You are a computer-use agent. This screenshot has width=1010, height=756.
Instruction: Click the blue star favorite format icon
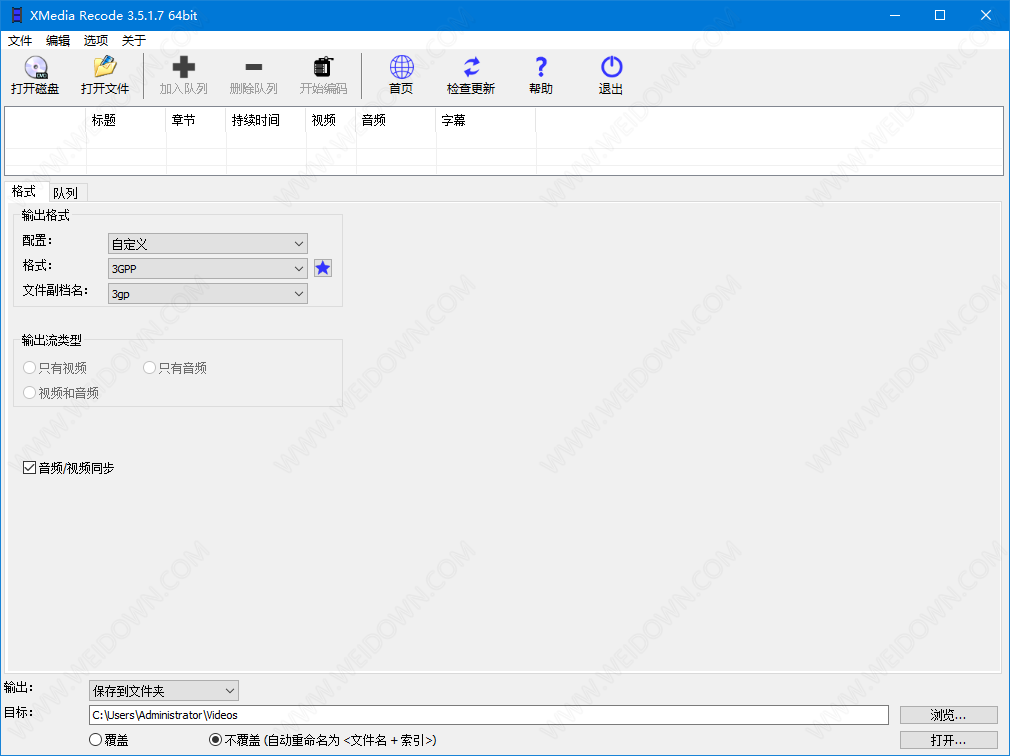[323, 268]
